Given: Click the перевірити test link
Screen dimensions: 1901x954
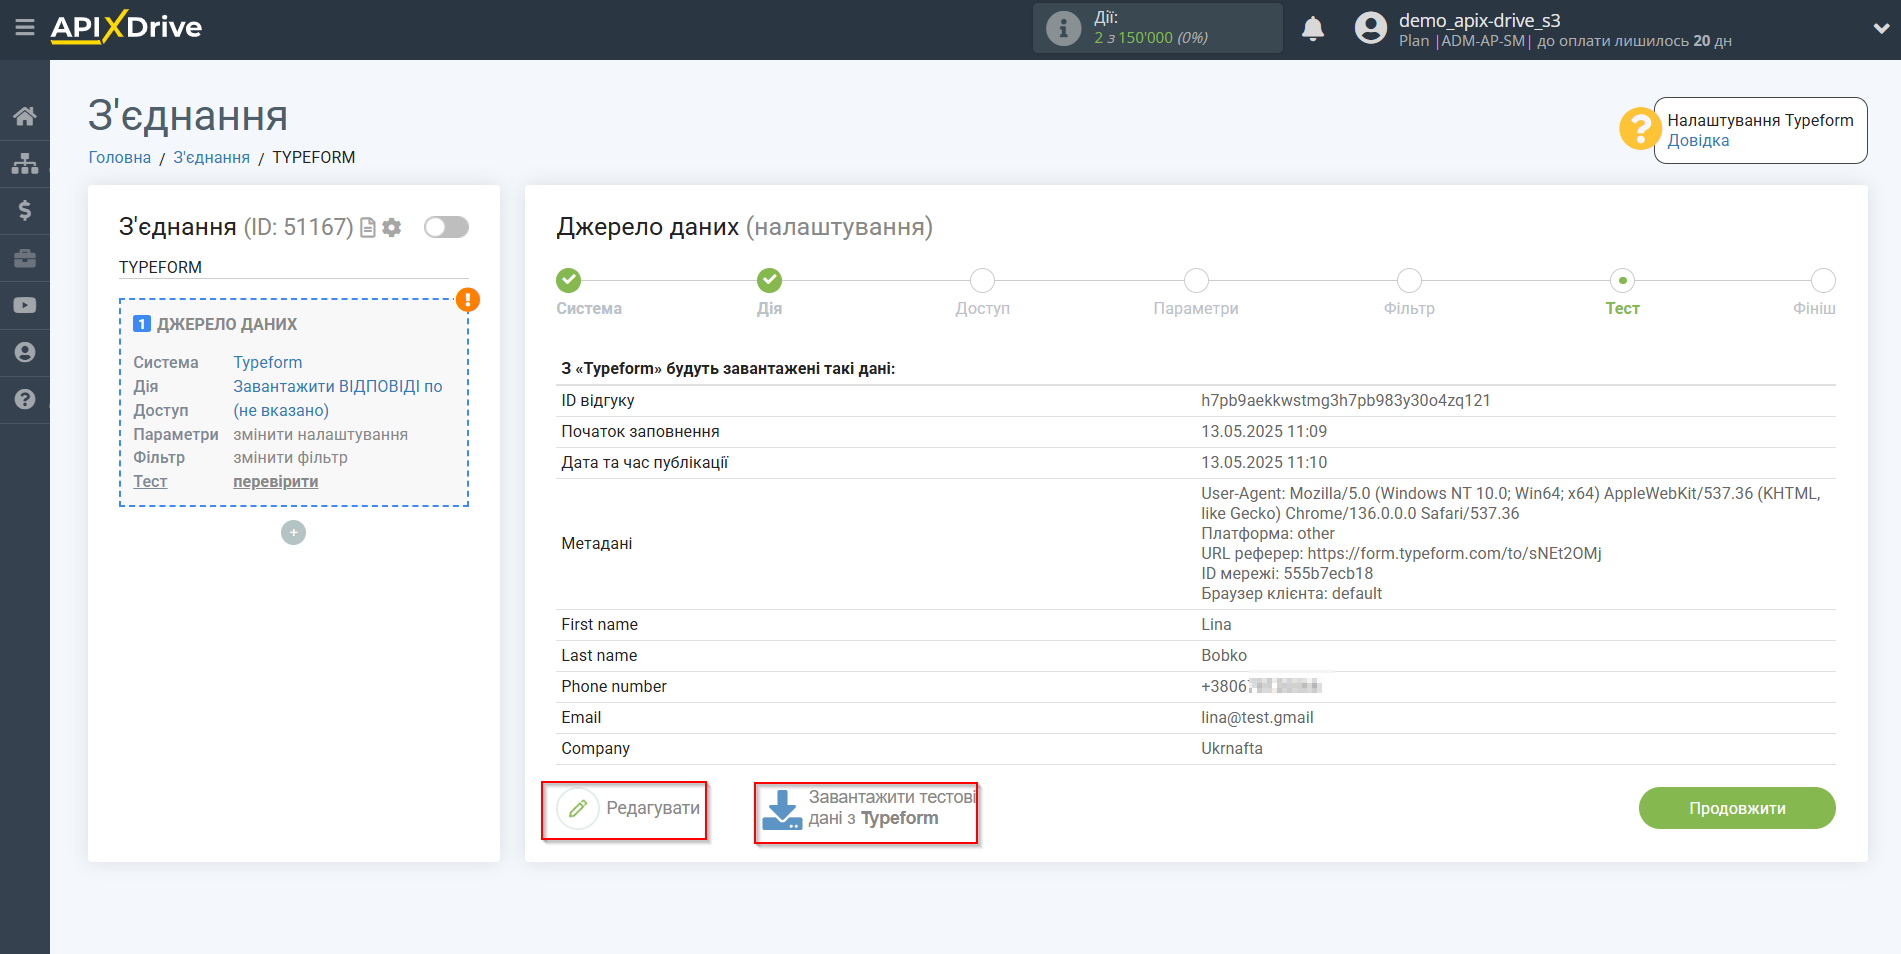Looking at the screenshot, I should coord(276,481).
